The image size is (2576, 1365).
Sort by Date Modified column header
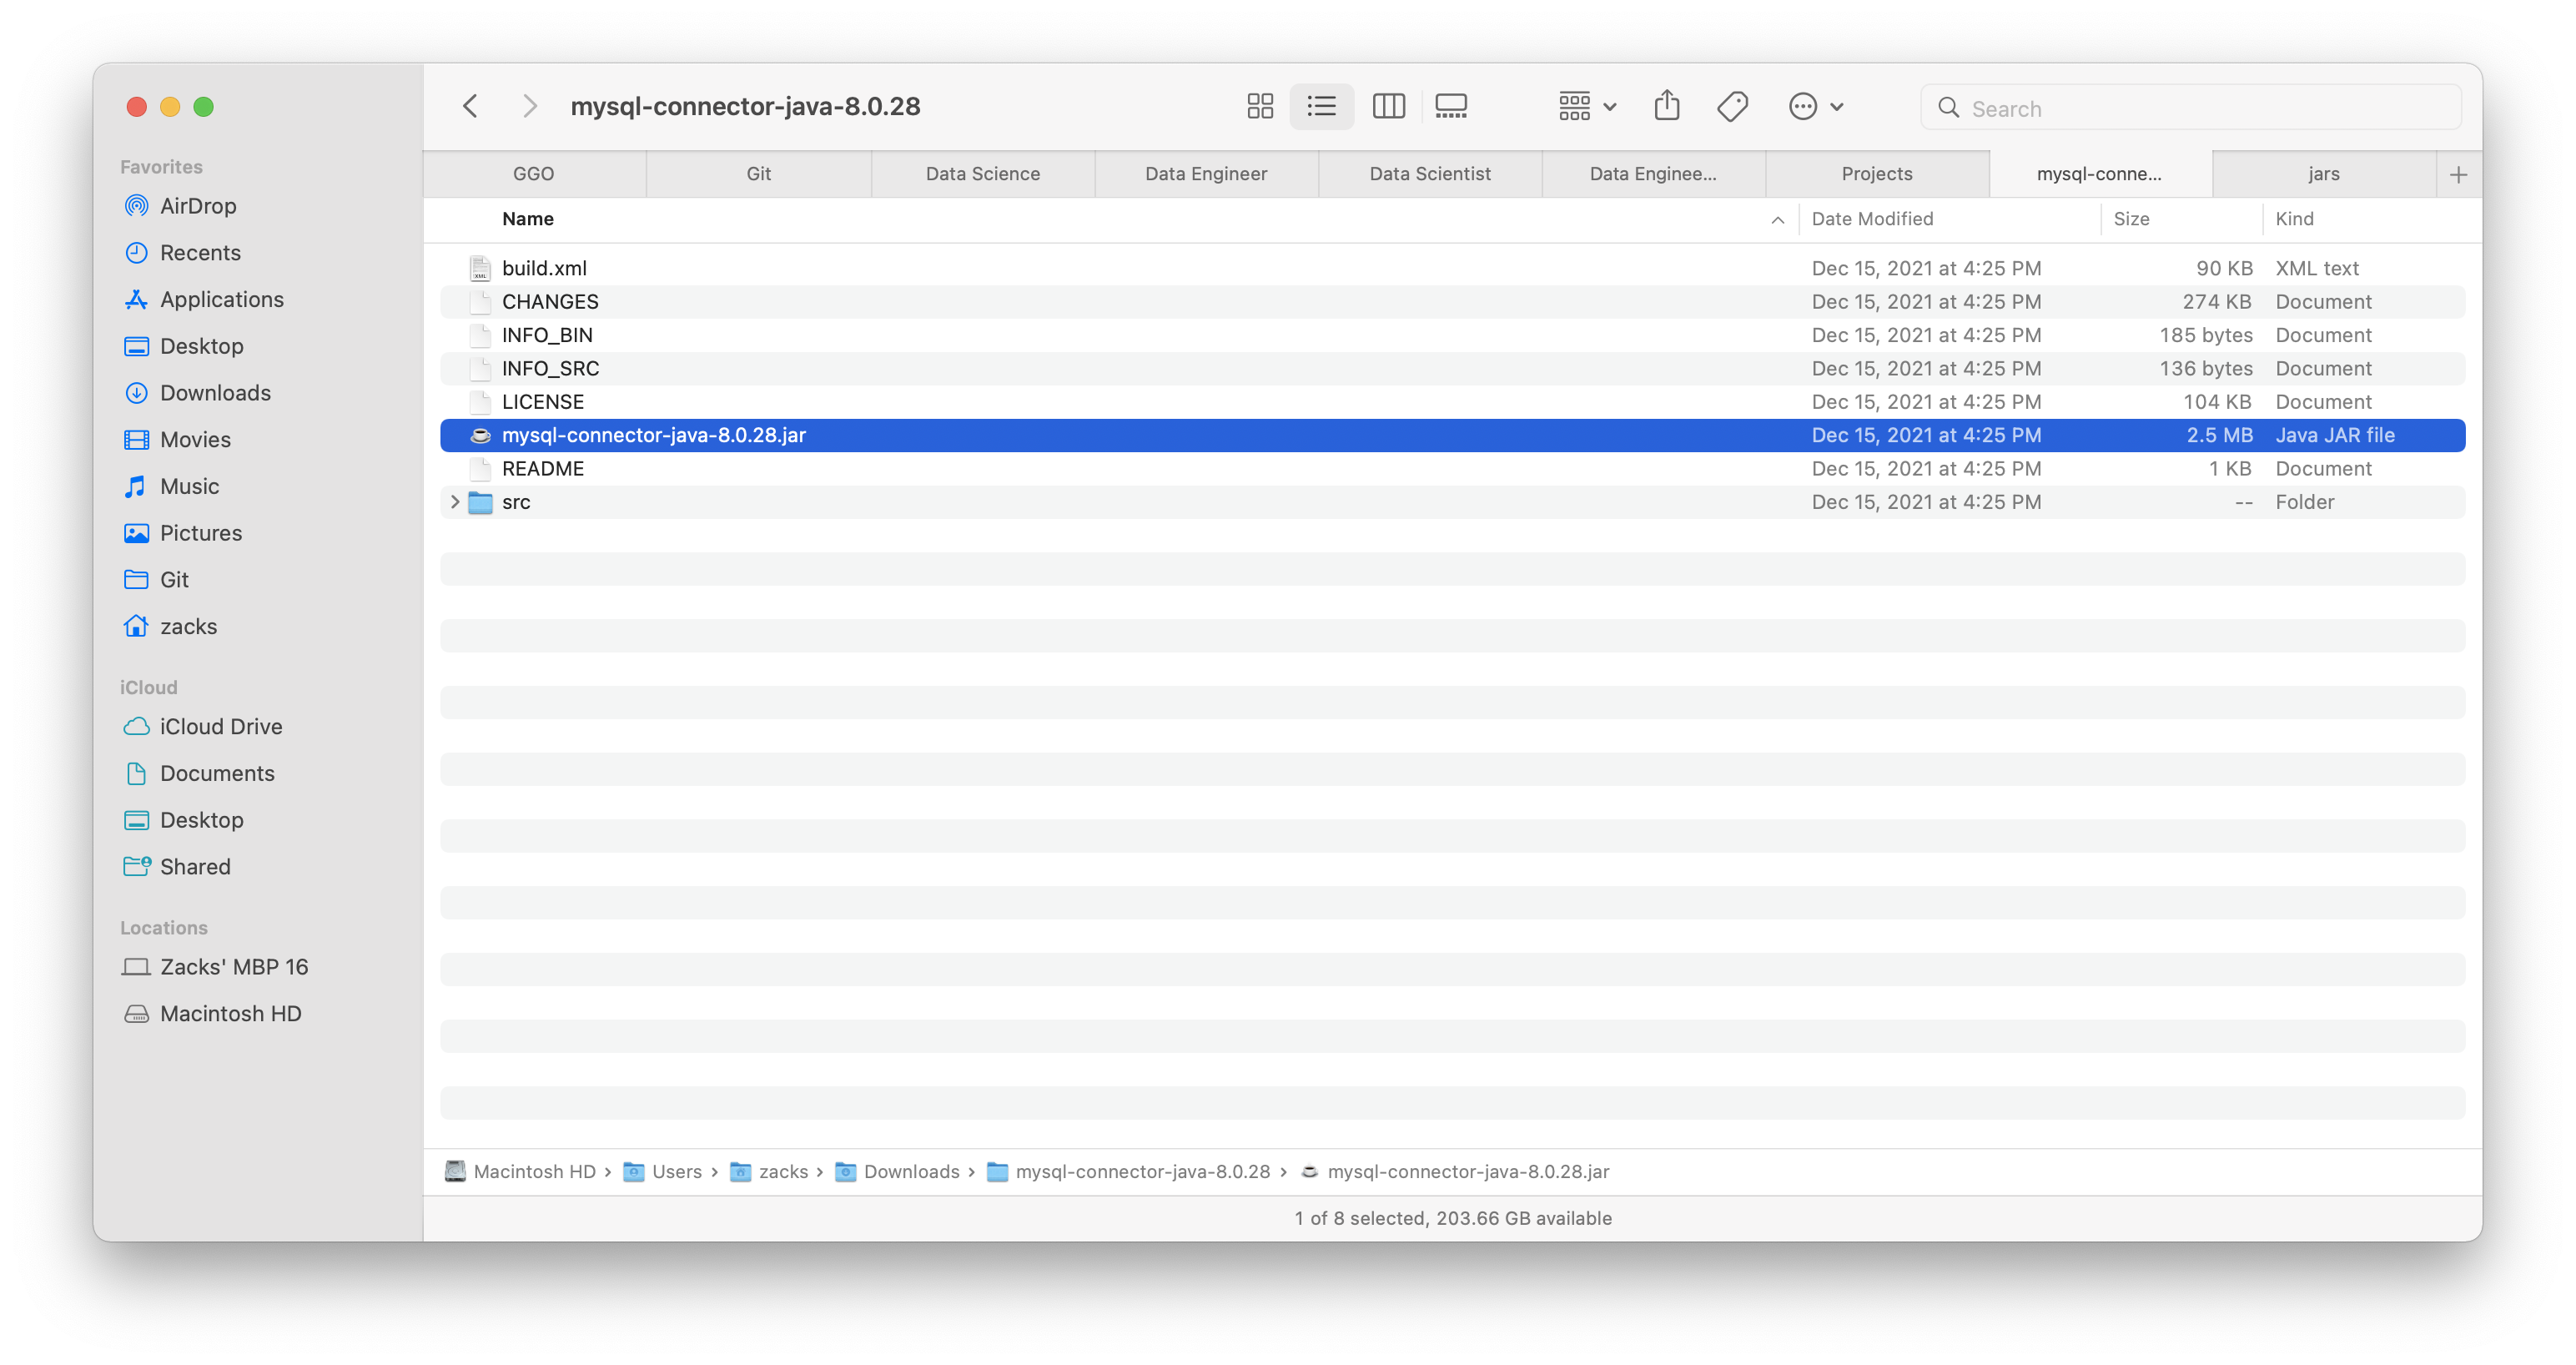(x=1872, y=219)
